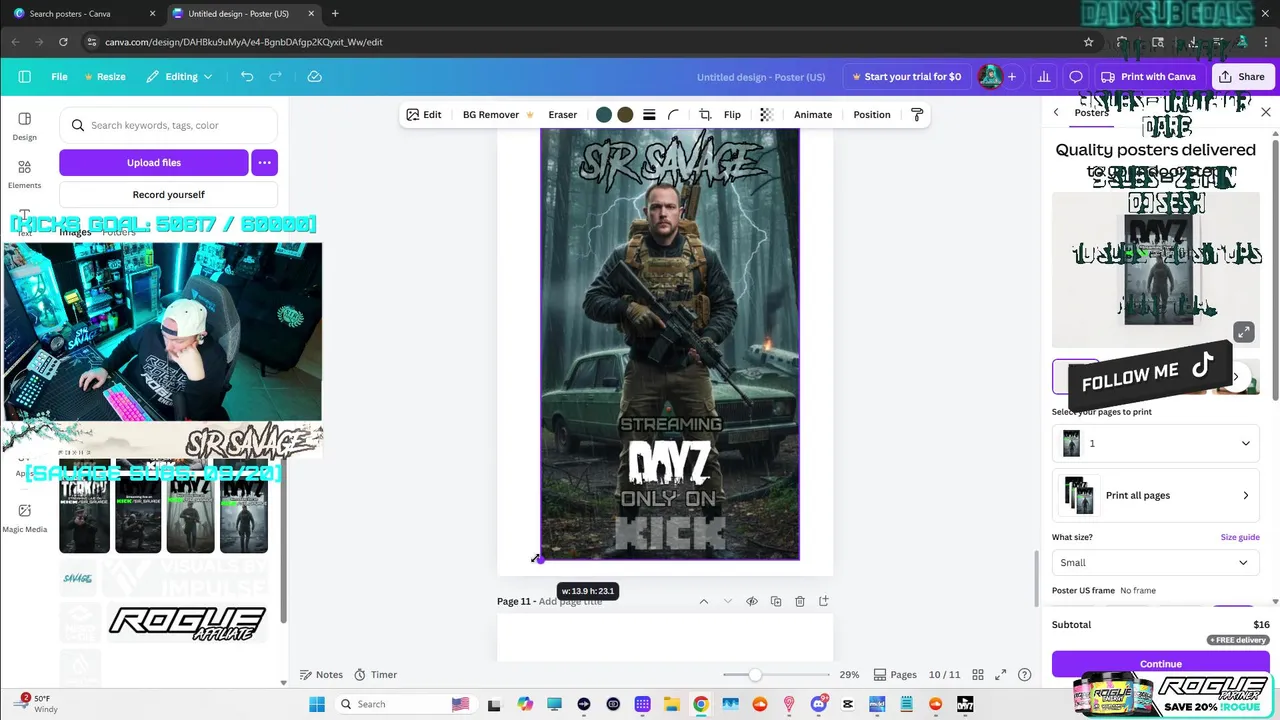
Task: Open the Editing mode dropdown
Action: point(180,76)
